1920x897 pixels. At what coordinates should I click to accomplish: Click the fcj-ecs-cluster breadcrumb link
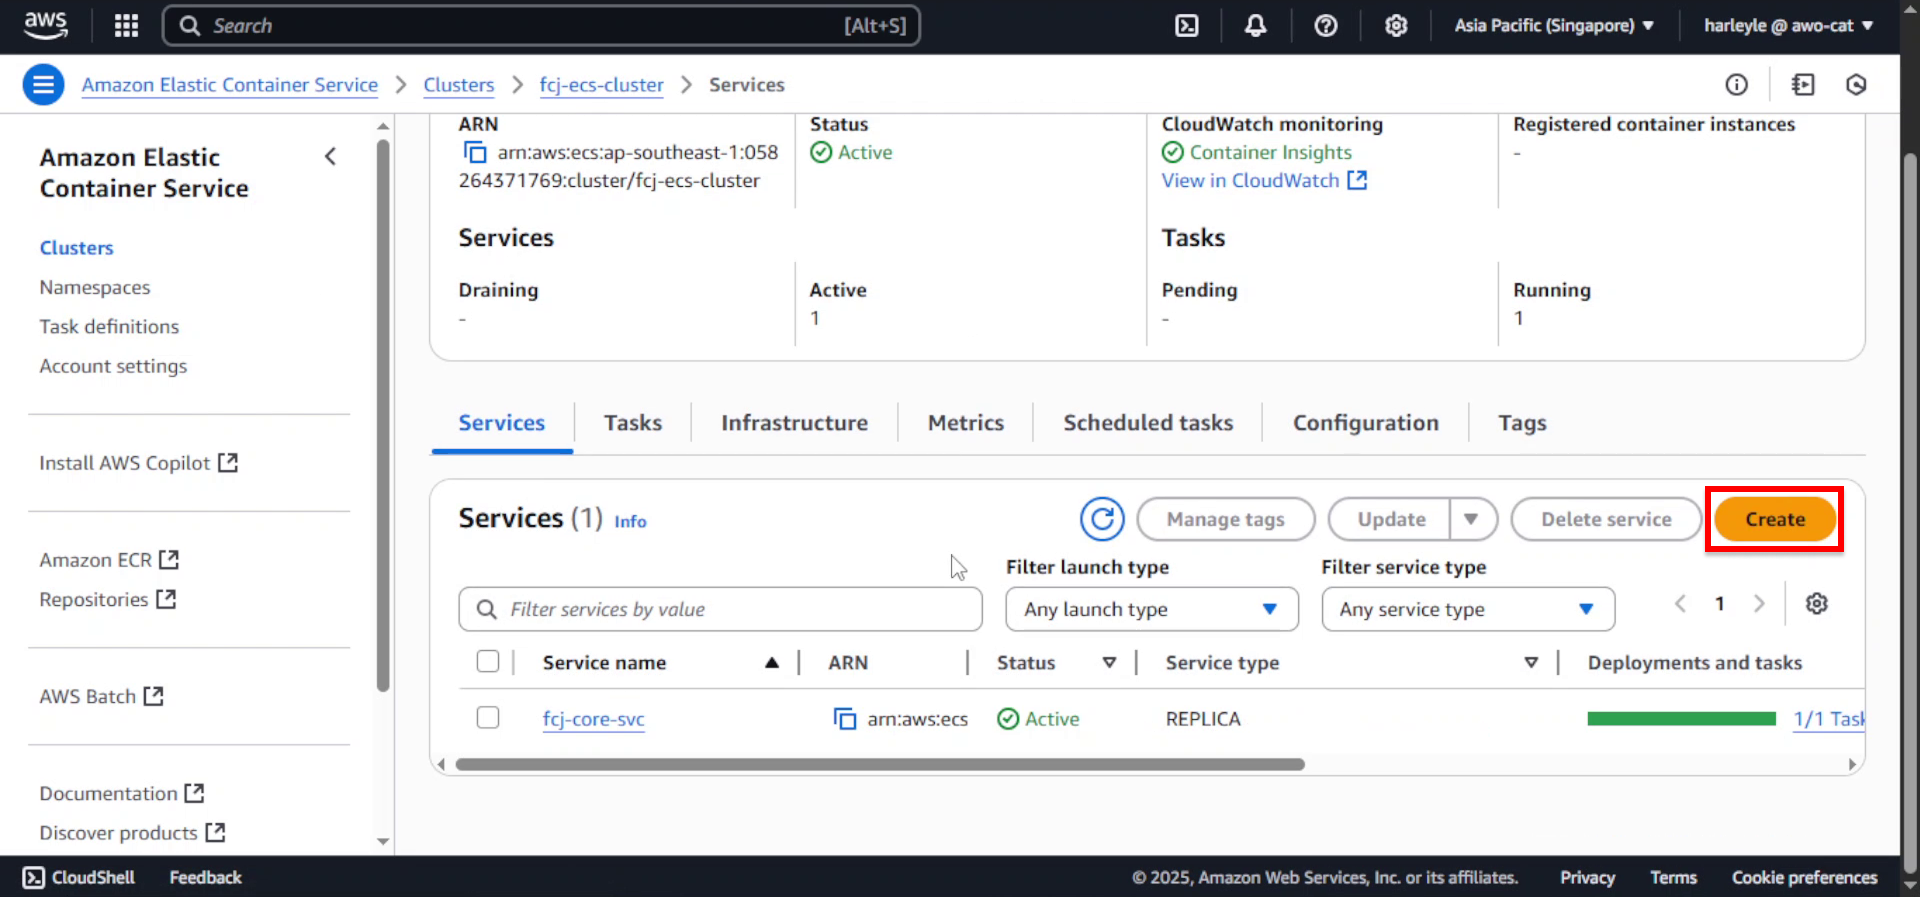601,85
